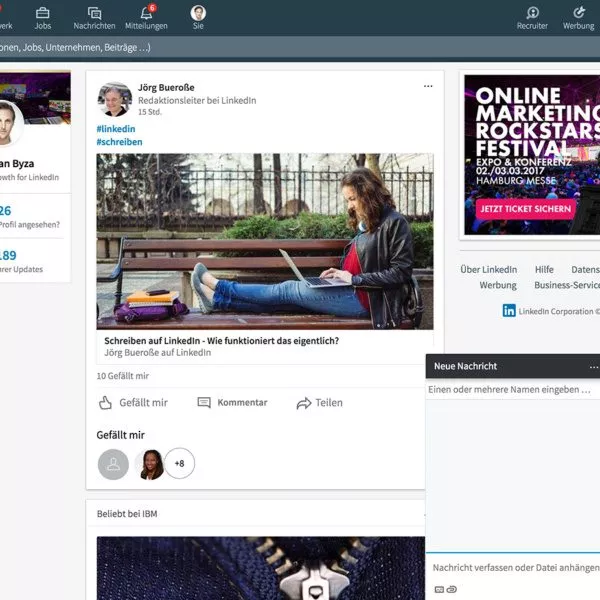Click 'Beliebt bei IBM' heading
Image resolution: width=600 pixels, height=600 pixels.
127,514
